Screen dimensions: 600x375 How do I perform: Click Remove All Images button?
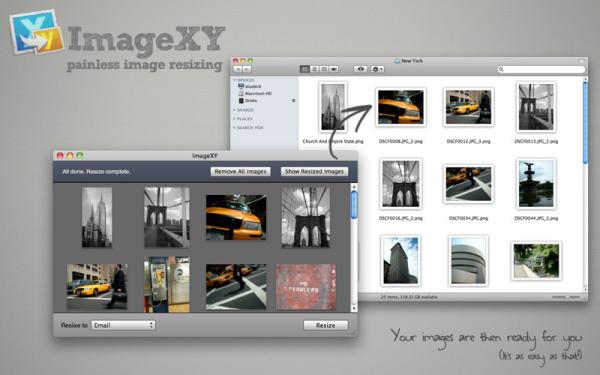point(240,171)
